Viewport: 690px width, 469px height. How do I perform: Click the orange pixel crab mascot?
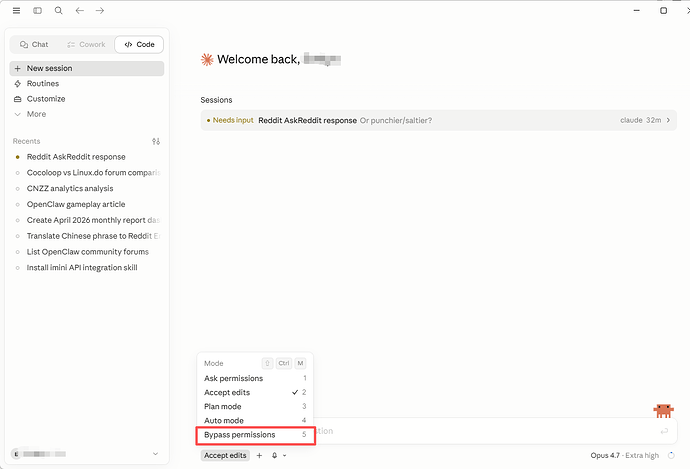pyautogui.click(x=664, y=410)
